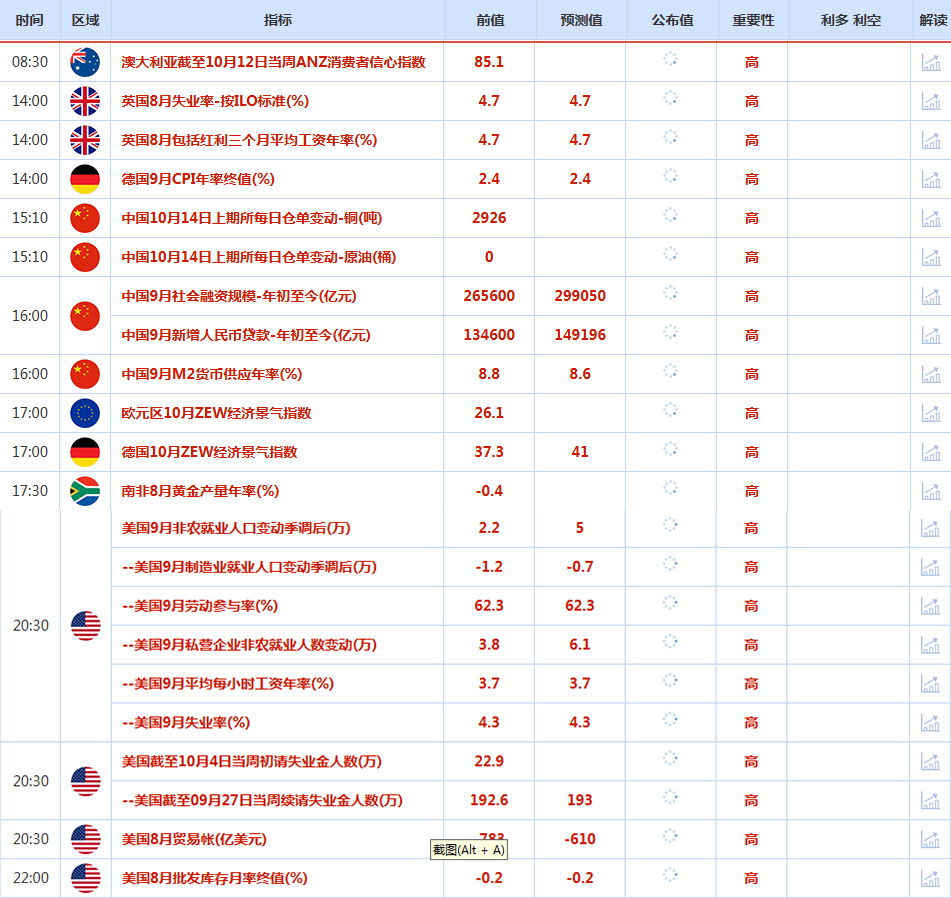
Task: Click chart icon for South Africa gold production row
Action: point(931,491)
